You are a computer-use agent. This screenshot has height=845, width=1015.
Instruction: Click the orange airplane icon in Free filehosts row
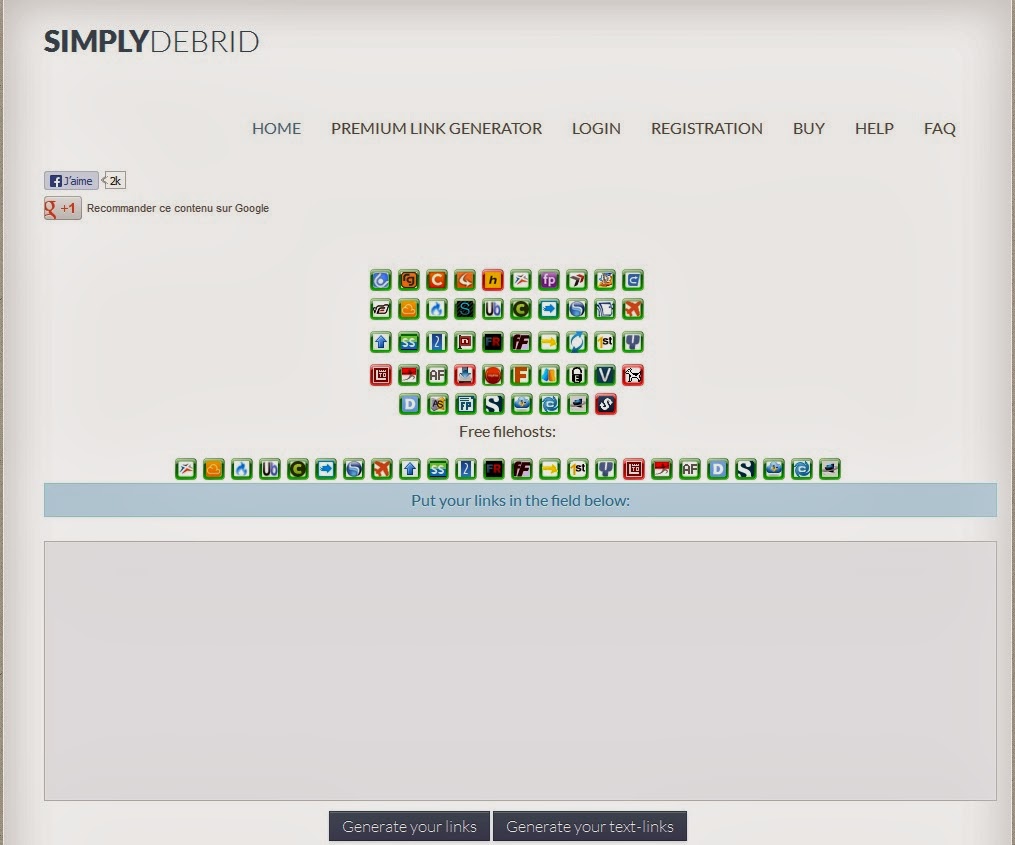(x=382, y=469)
